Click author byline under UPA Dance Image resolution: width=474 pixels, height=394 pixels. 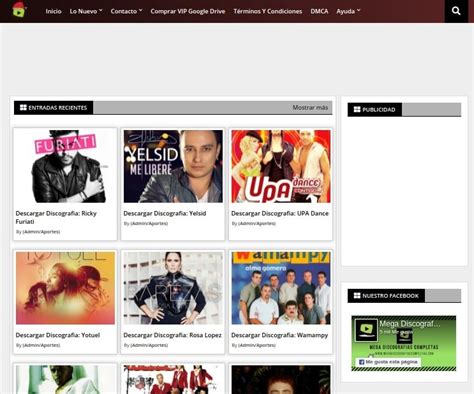(x=254, y=223)
